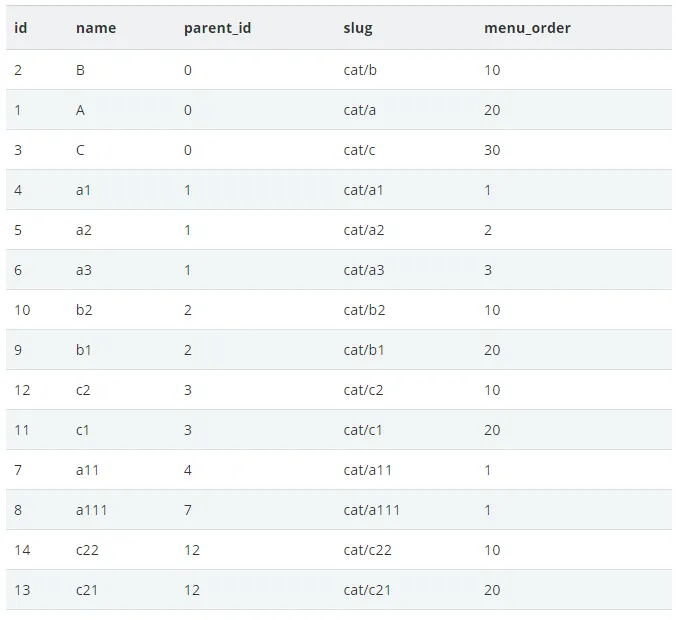Click the name cell c21
The width and height of the screenshot is (680, 620).
click(87, 590)
